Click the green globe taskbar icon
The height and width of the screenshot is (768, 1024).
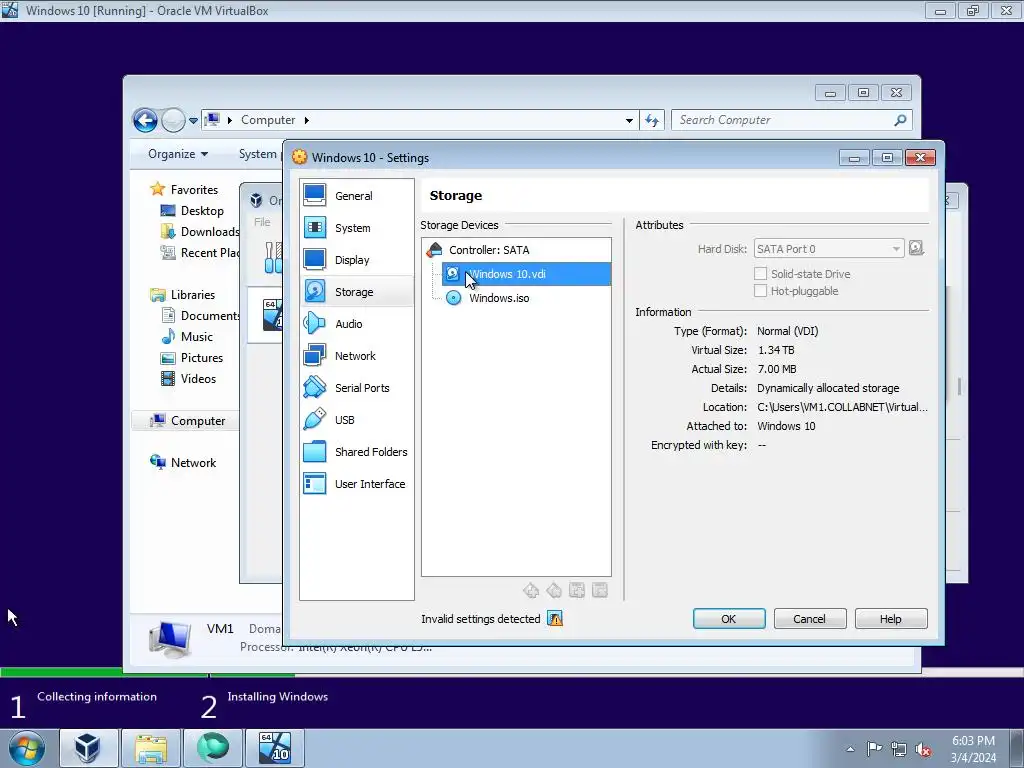(213, 748)
